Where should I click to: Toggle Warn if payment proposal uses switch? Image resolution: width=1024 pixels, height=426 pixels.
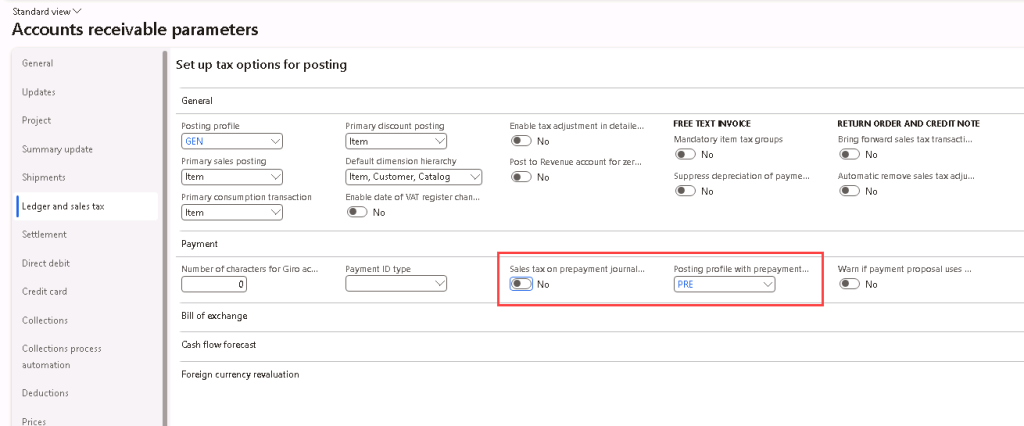849,284
